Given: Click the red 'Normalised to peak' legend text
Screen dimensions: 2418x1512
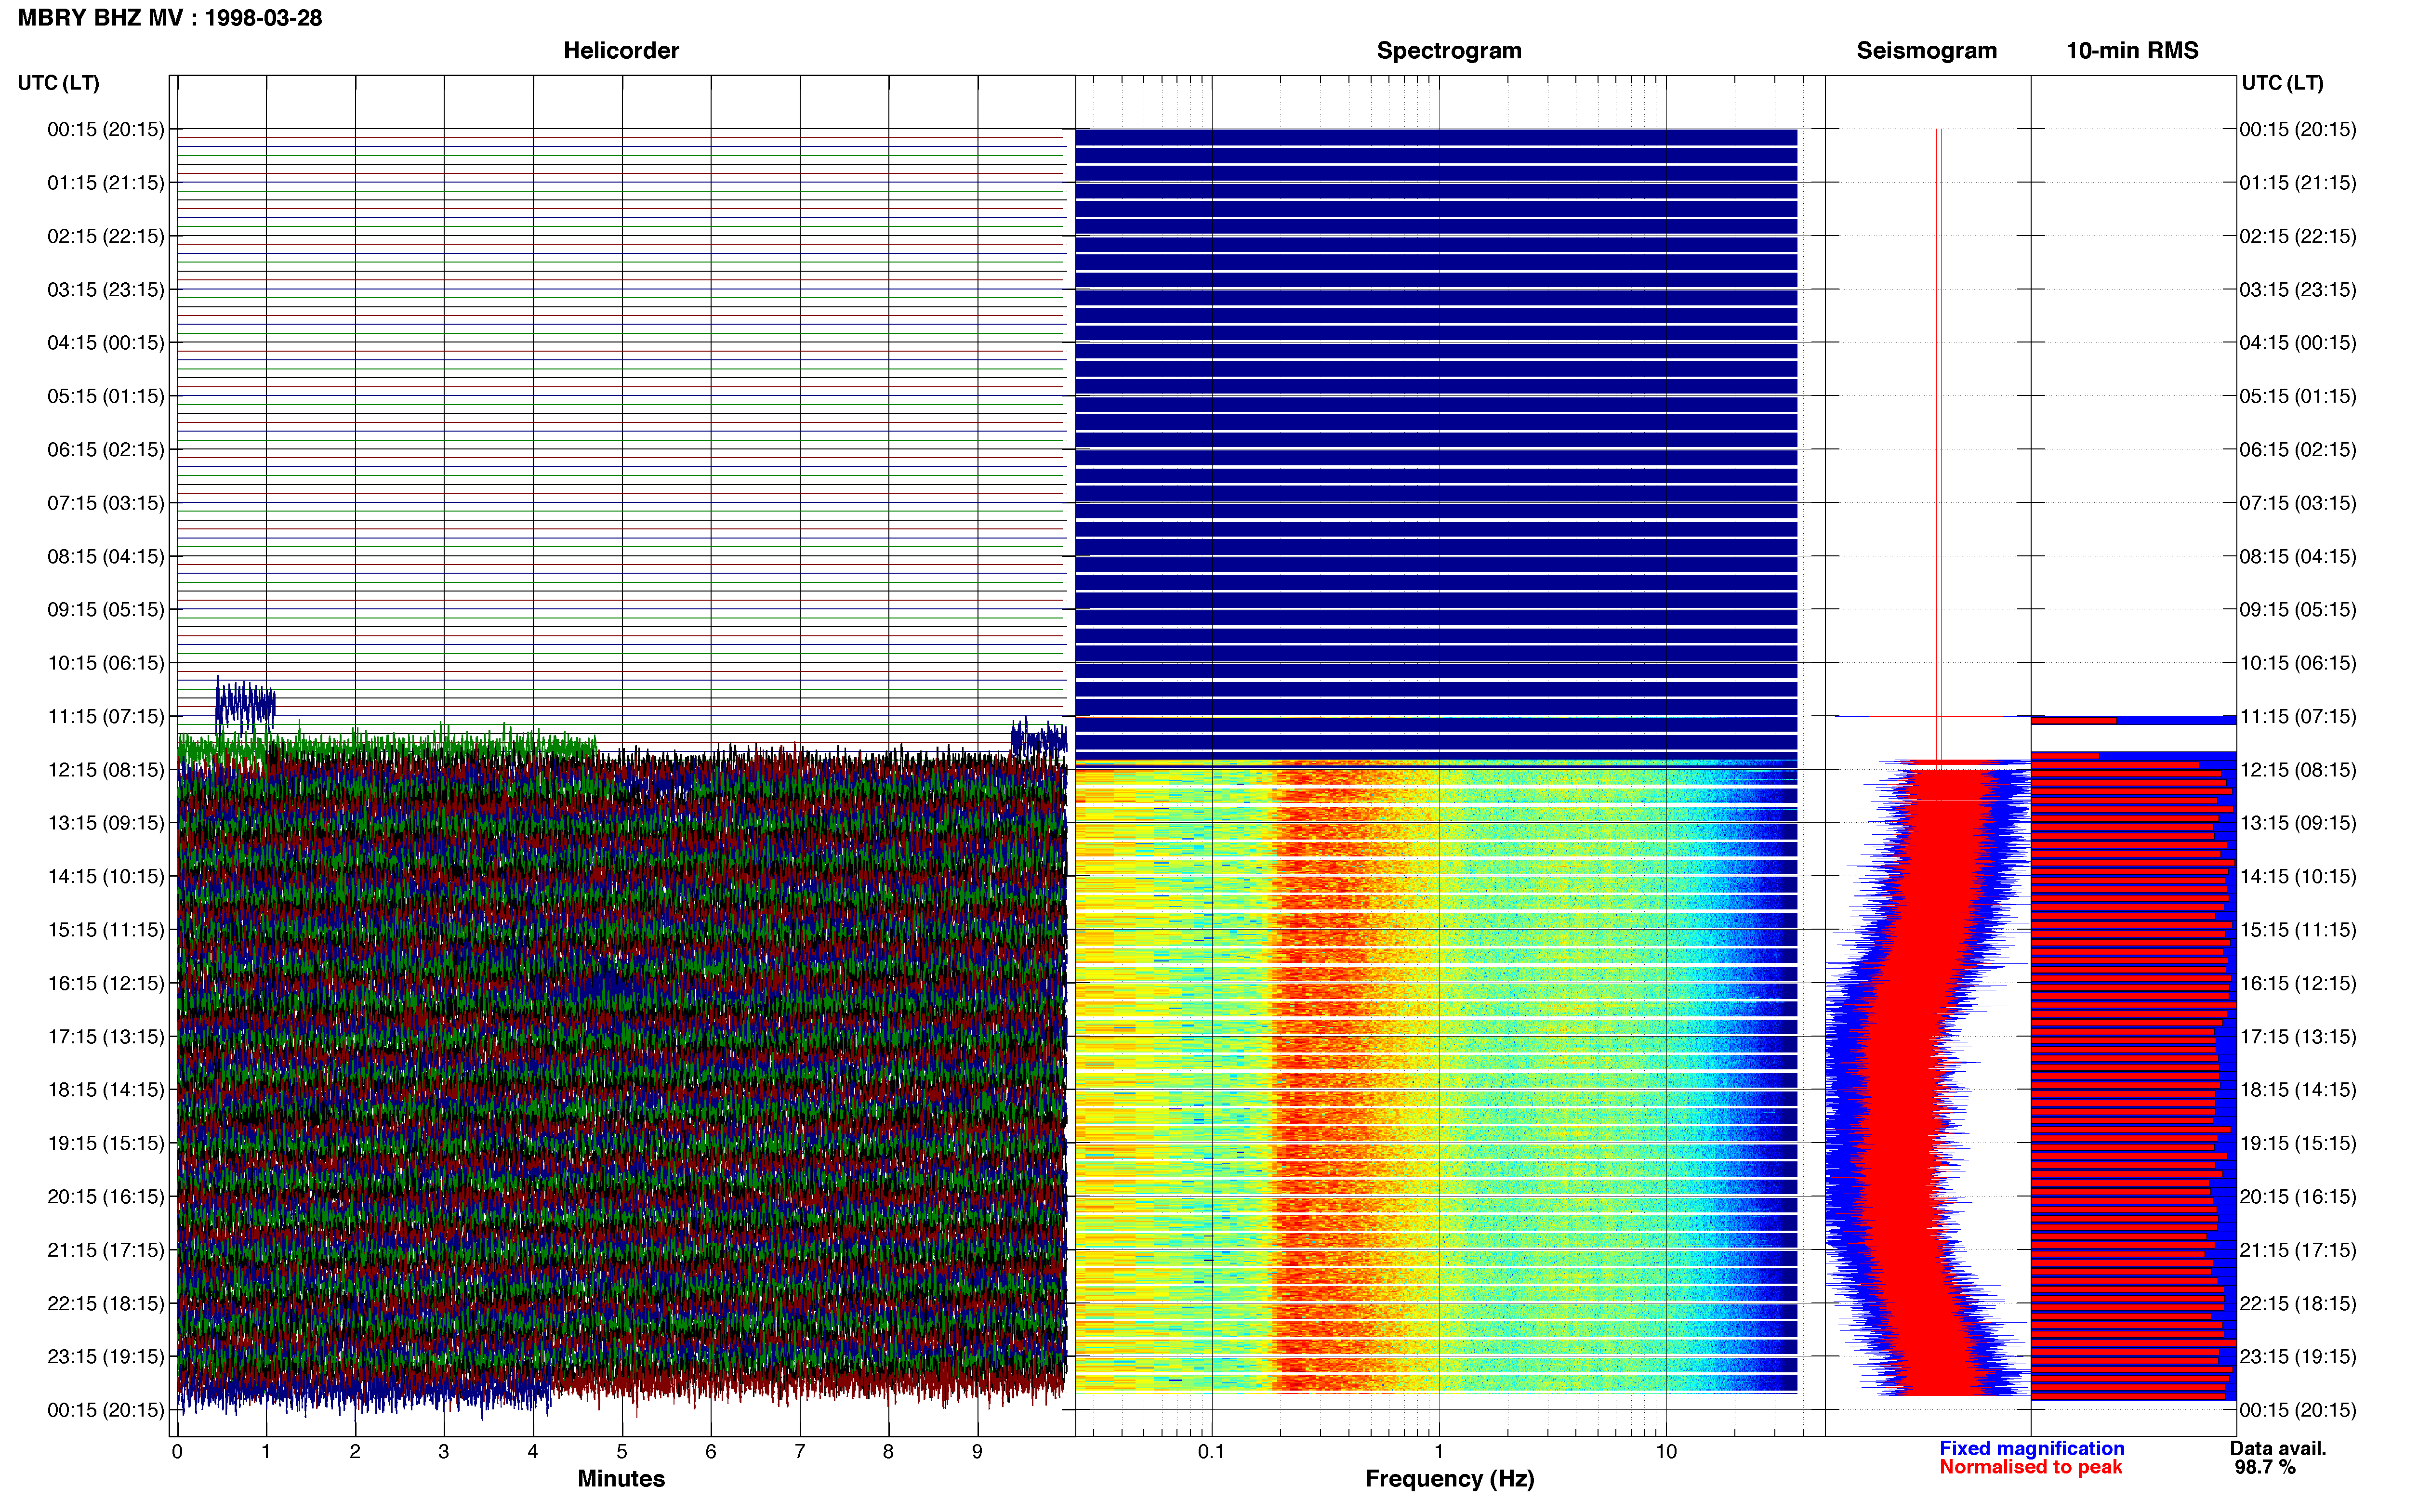Looking at the screenshot, I should (2030, 1467).
